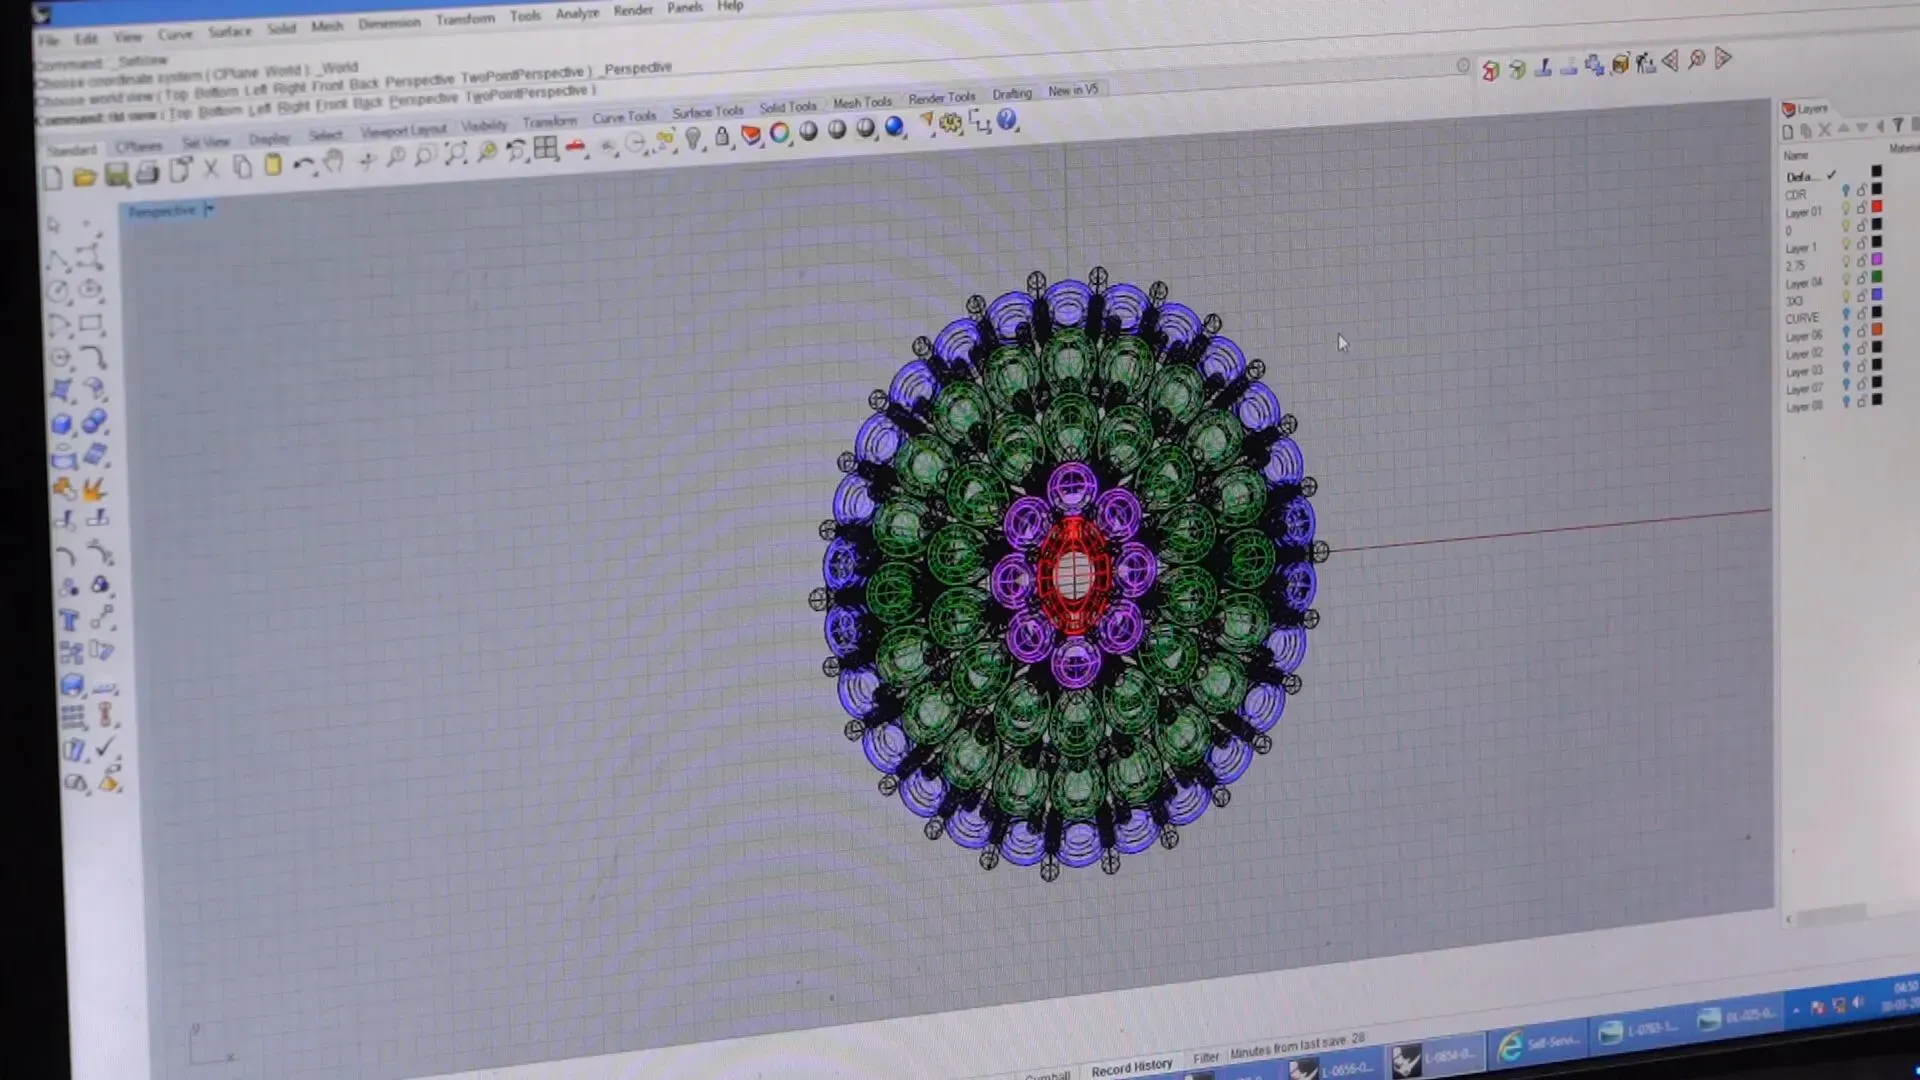Toggle visibility bulb of Layer 01
Viewport: 1920px width, 1080px height.
click(1846, 209)
